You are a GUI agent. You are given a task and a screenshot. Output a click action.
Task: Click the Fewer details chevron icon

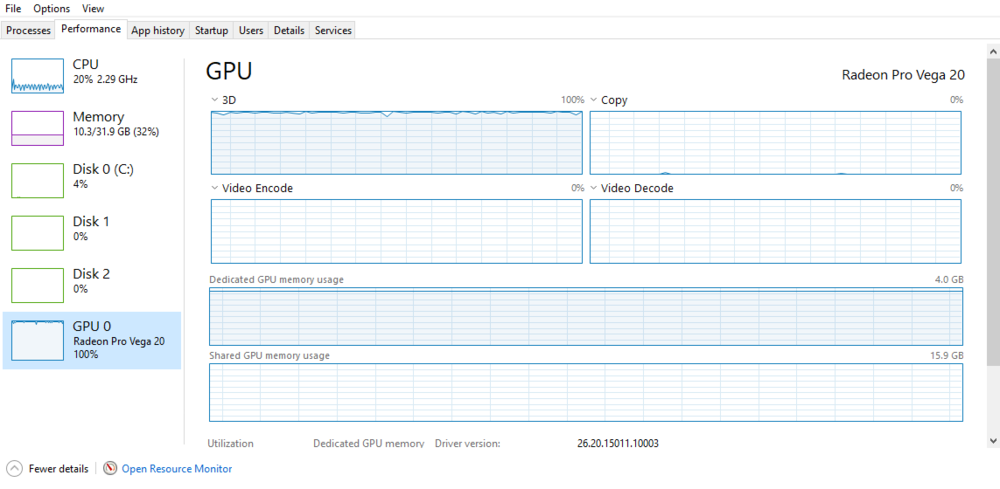click(15, 468)
